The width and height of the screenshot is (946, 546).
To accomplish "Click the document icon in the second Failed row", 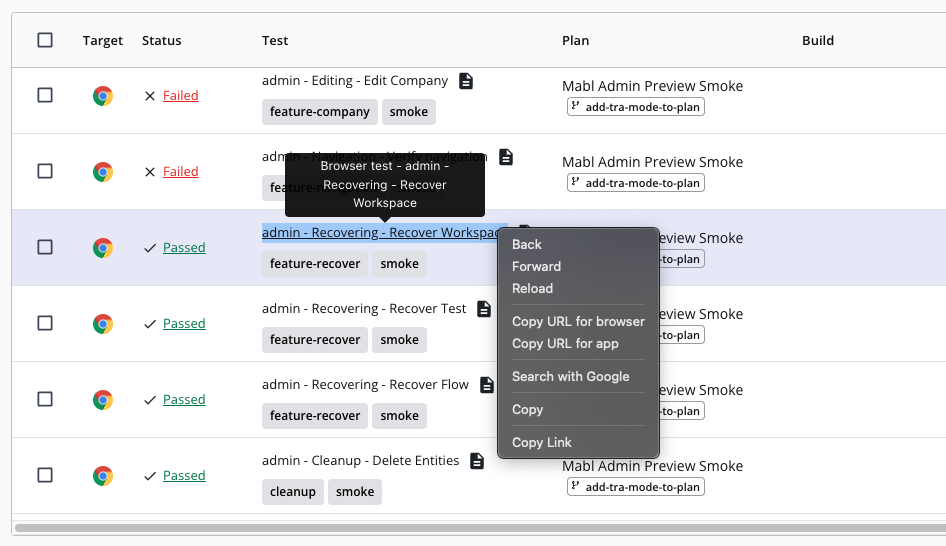I will coord(506,157).
